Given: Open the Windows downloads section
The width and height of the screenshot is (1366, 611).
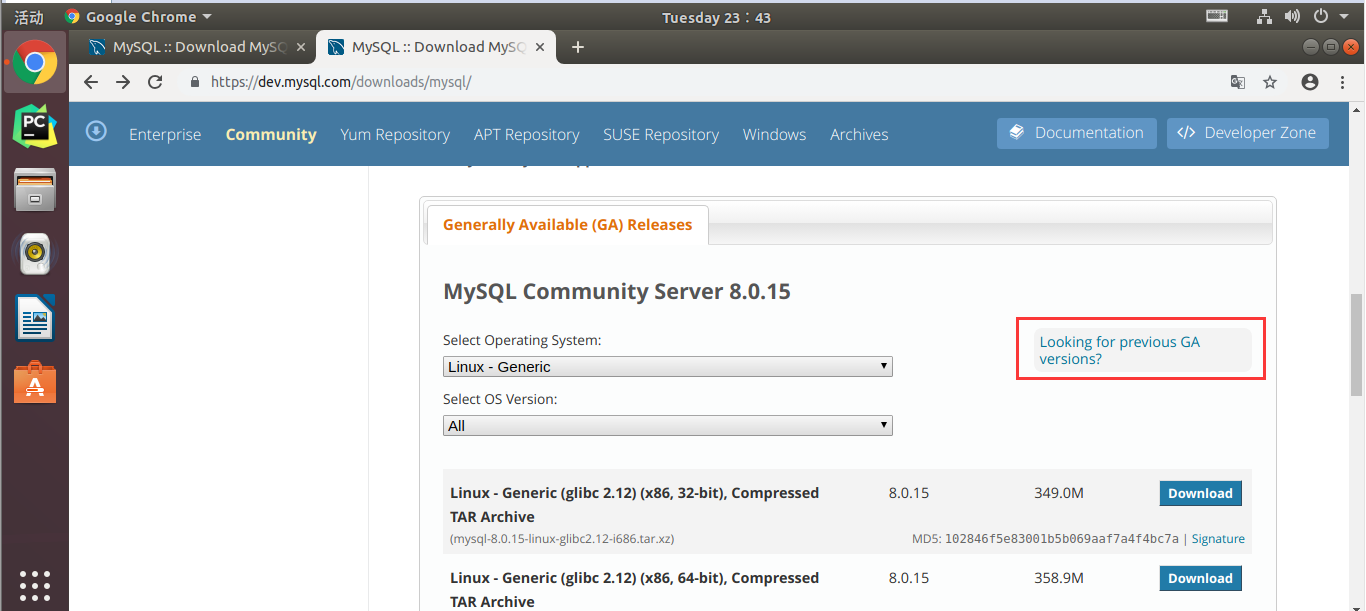Looking at the screenshot, I should 774,135.
